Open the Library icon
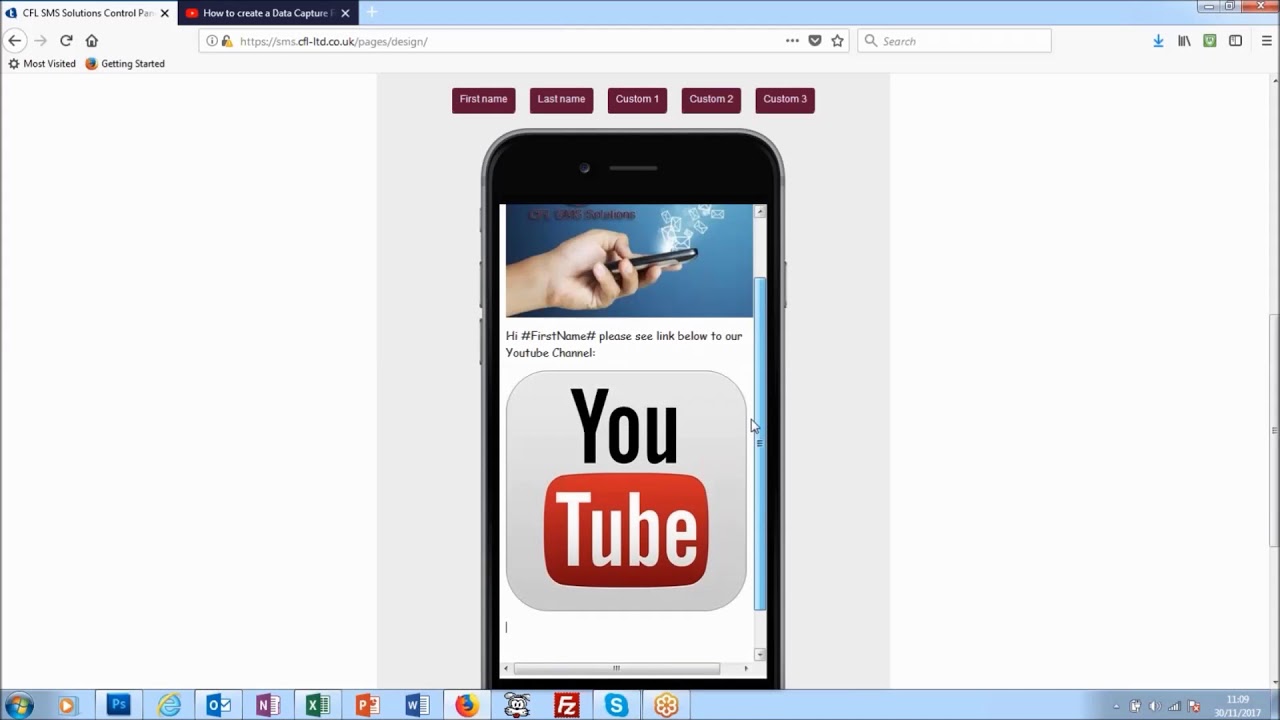The height and width of the screenshot is (720, 1280). [x=1184, y=41]
